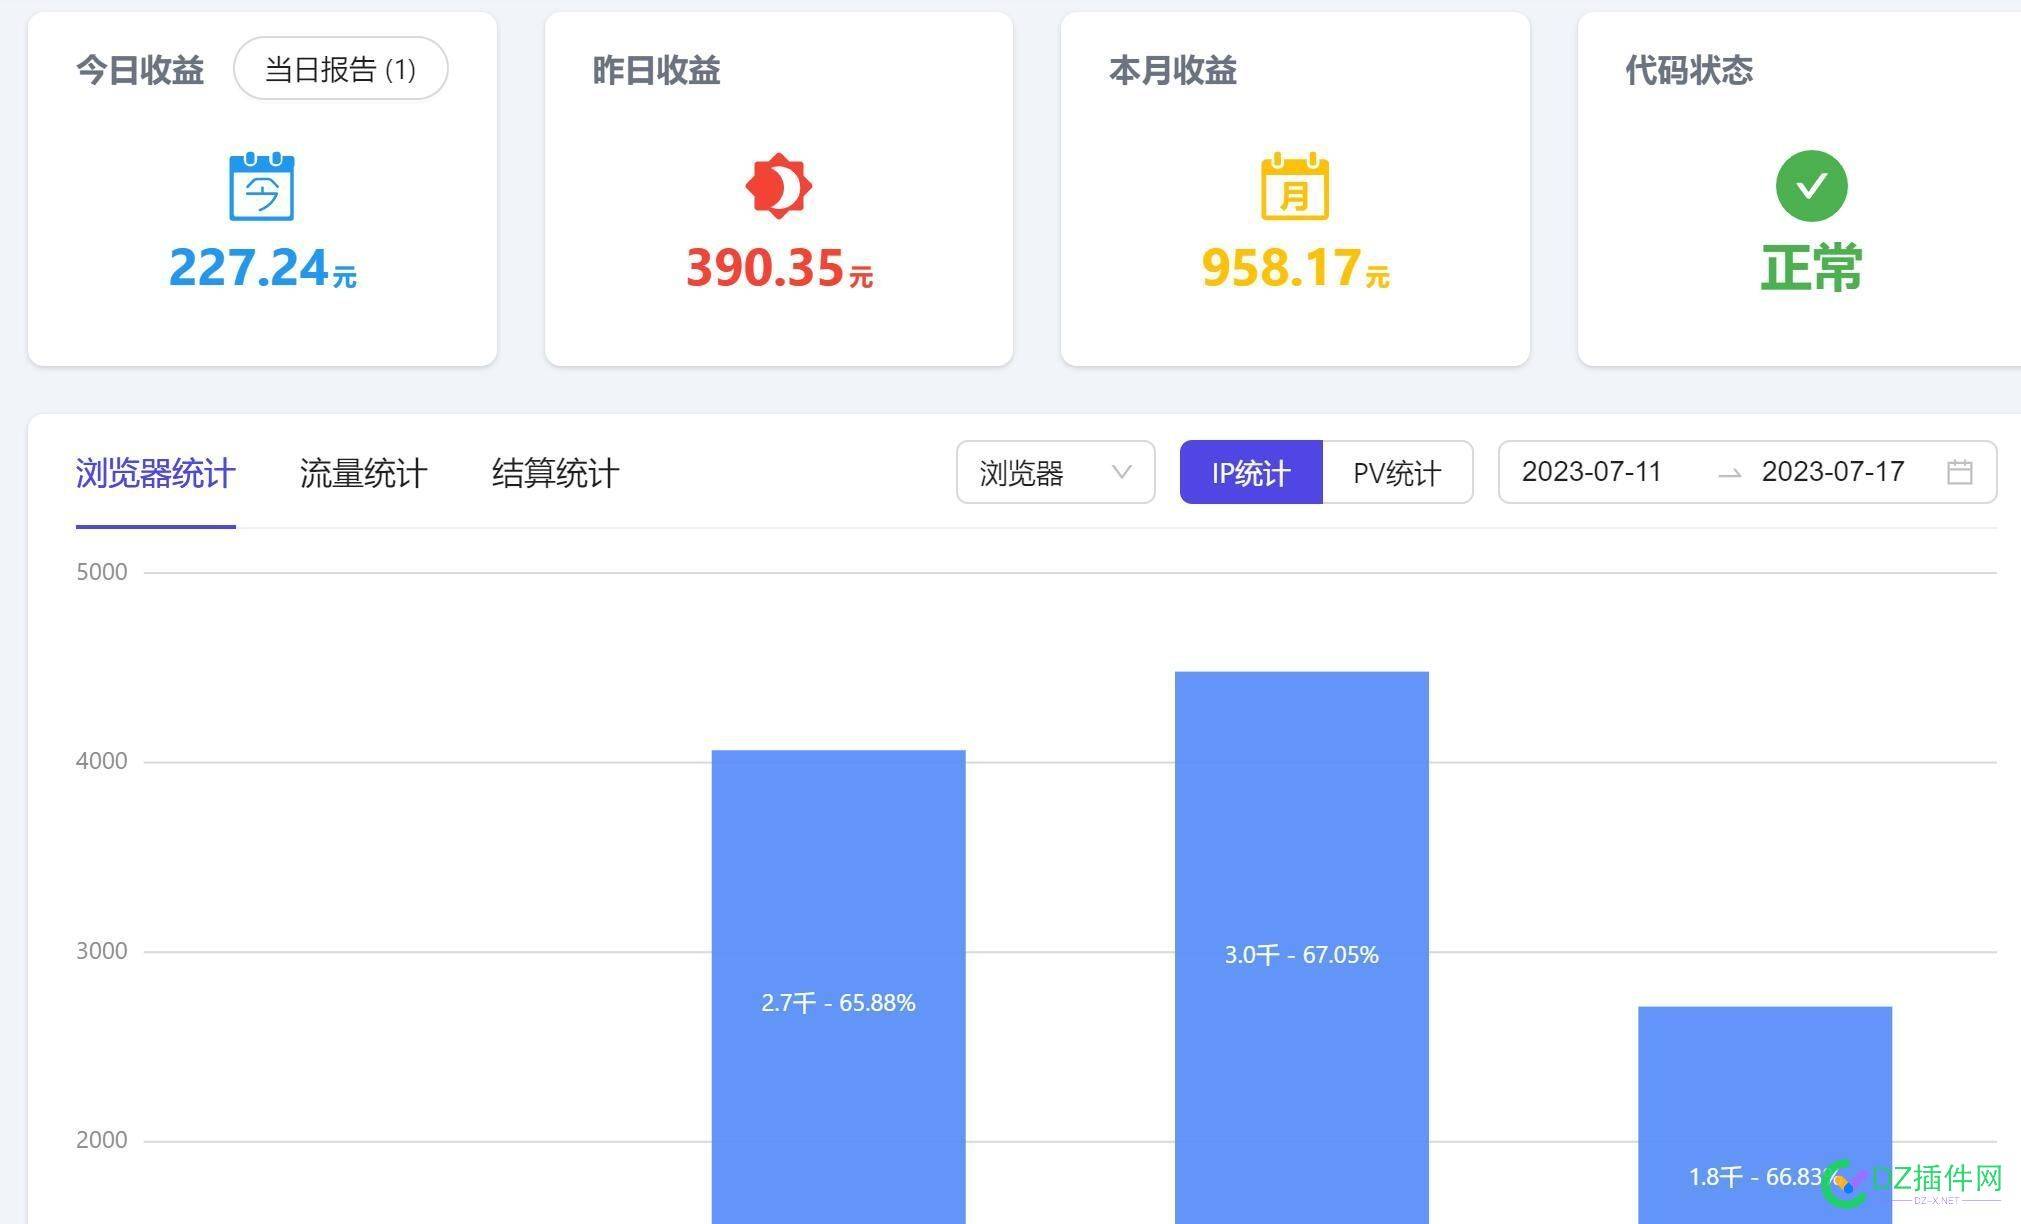This screenshot has height=1224, width=2021.
Task: Click the 4000 axis label
Action: [102, 761]
